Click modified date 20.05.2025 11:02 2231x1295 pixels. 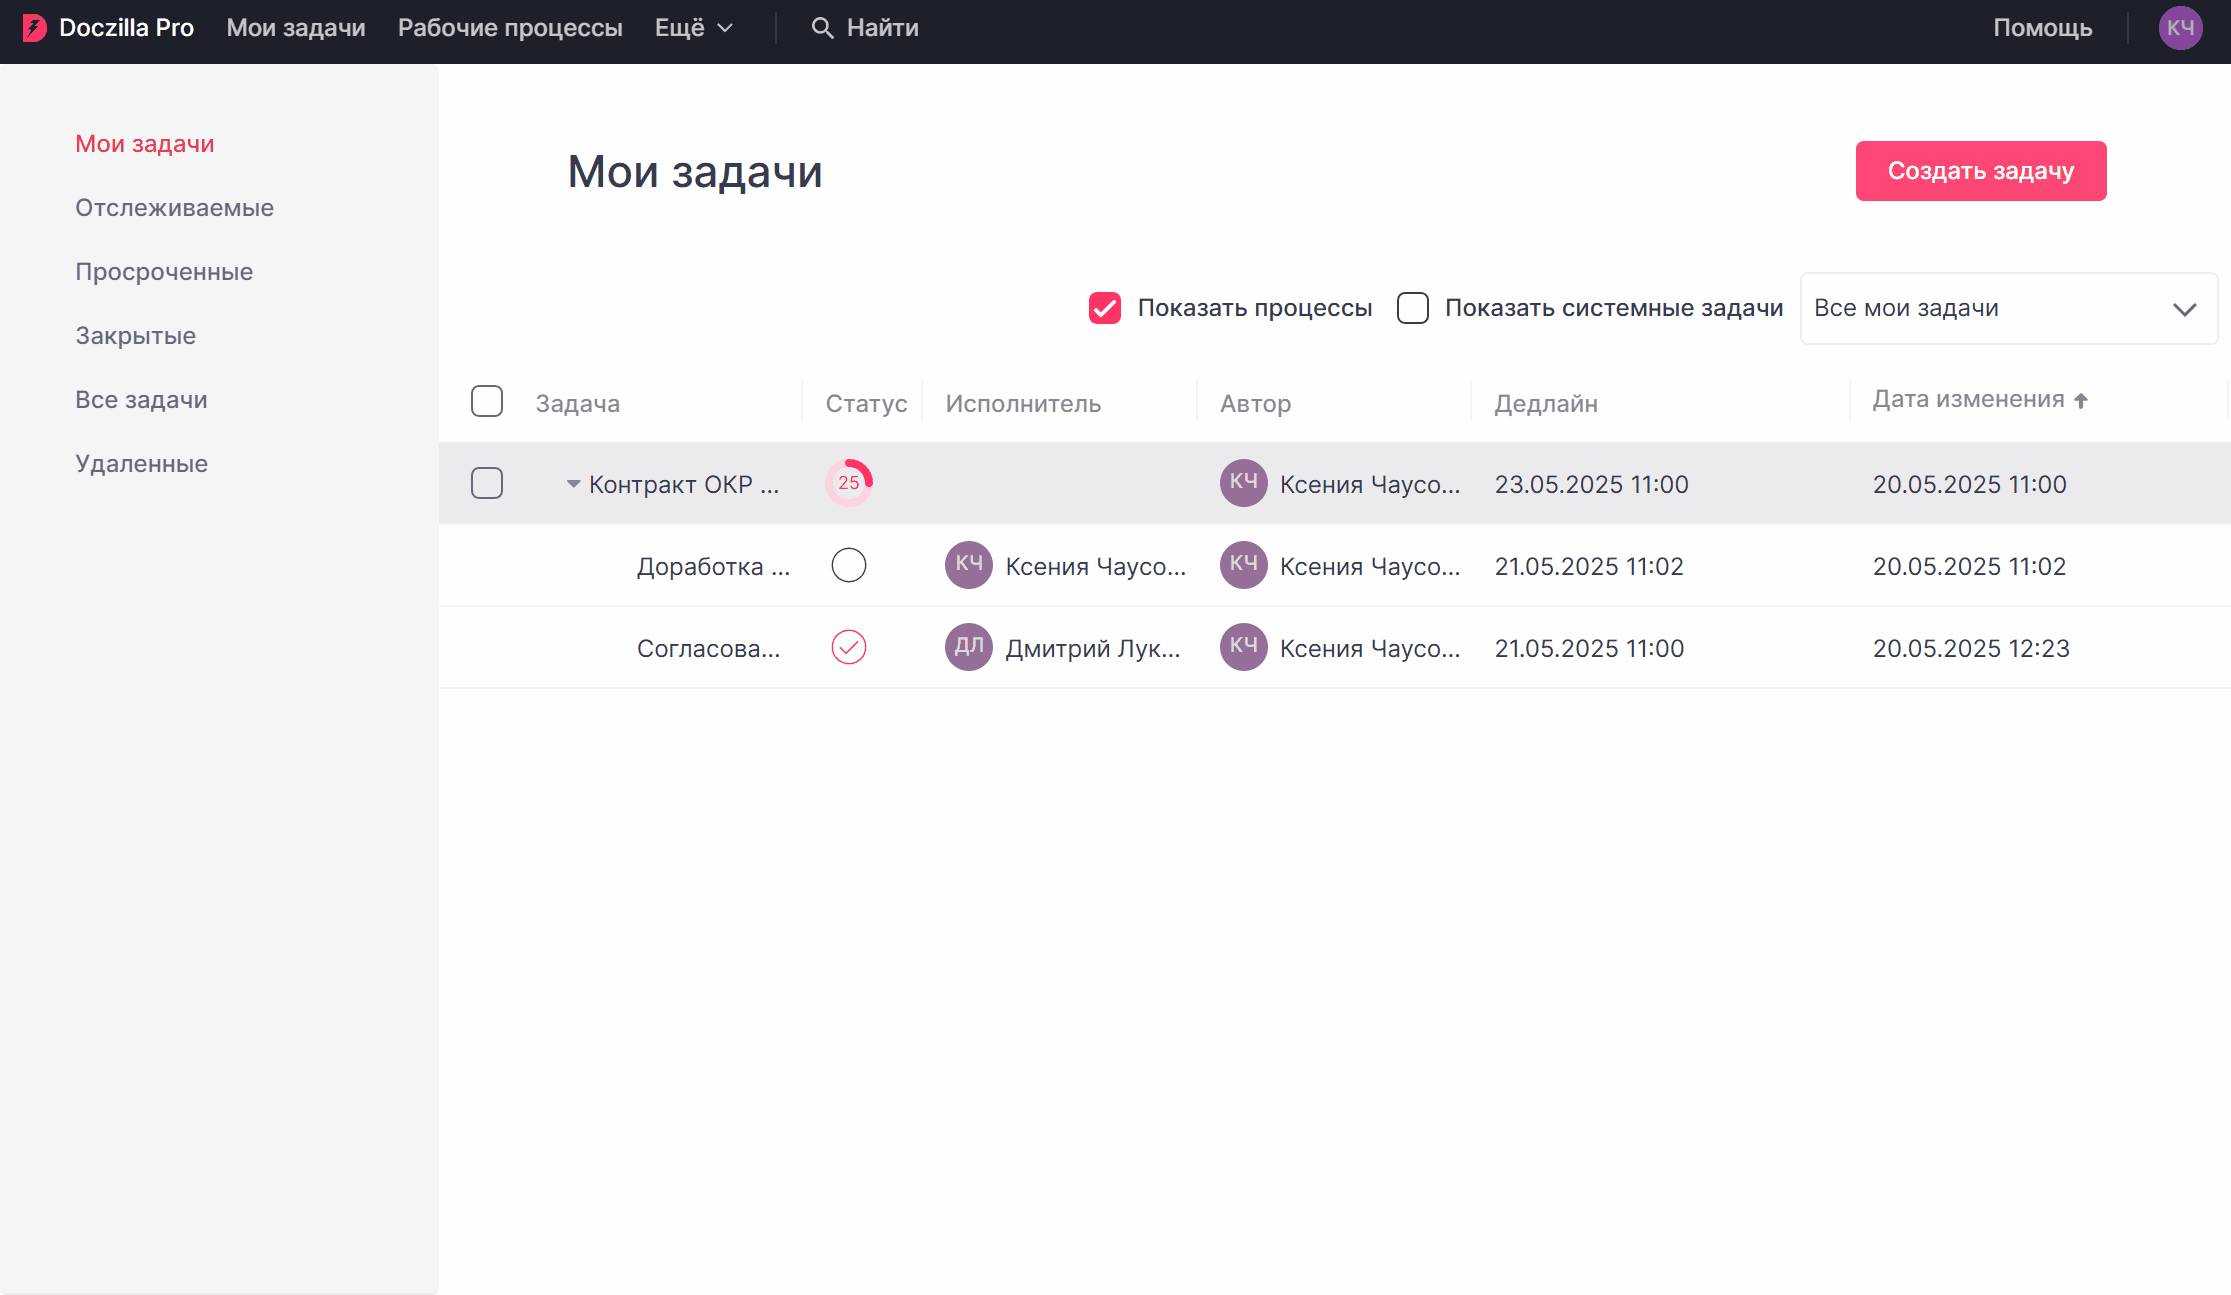1969,566
